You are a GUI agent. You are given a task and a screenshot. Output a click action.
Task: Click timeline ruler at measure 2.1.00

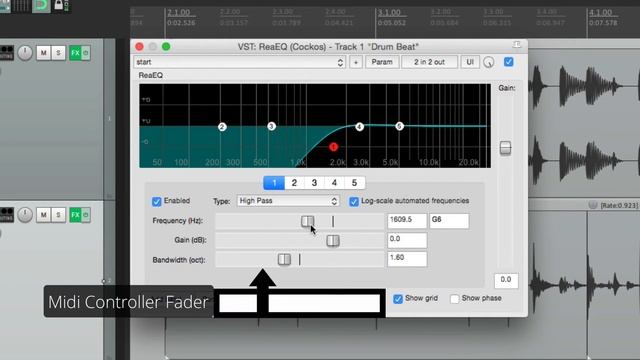(x=180, y=13)
